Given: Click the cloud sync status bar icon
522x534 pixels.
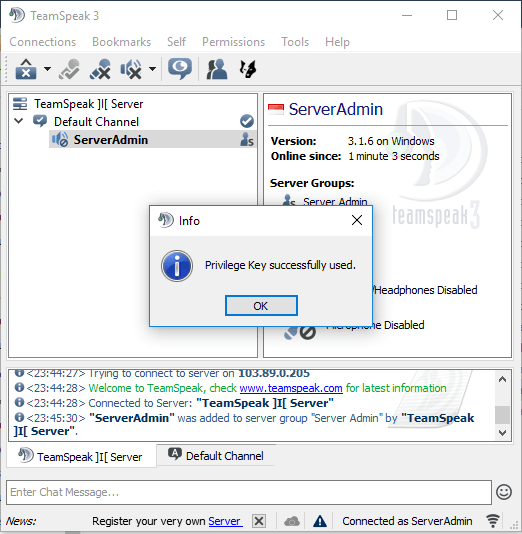Looking at the screenshot, I should pos(292,521).
